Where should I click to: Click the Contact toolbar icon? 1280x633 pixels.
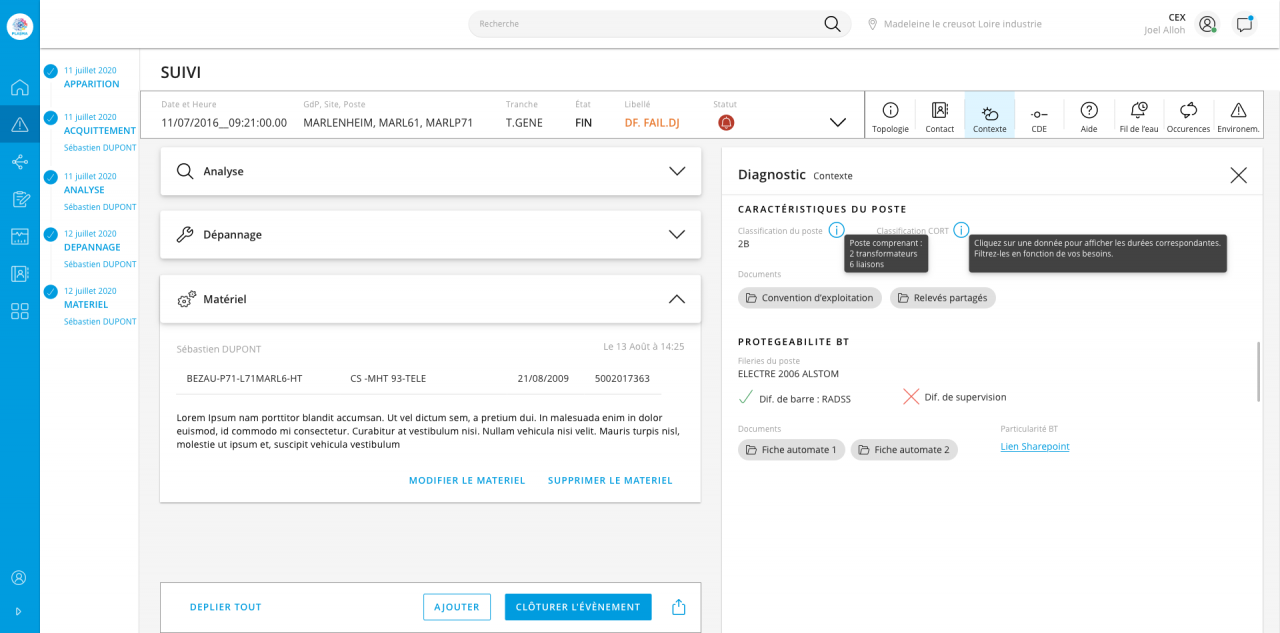pyautogui.click(x=939, y=115)
